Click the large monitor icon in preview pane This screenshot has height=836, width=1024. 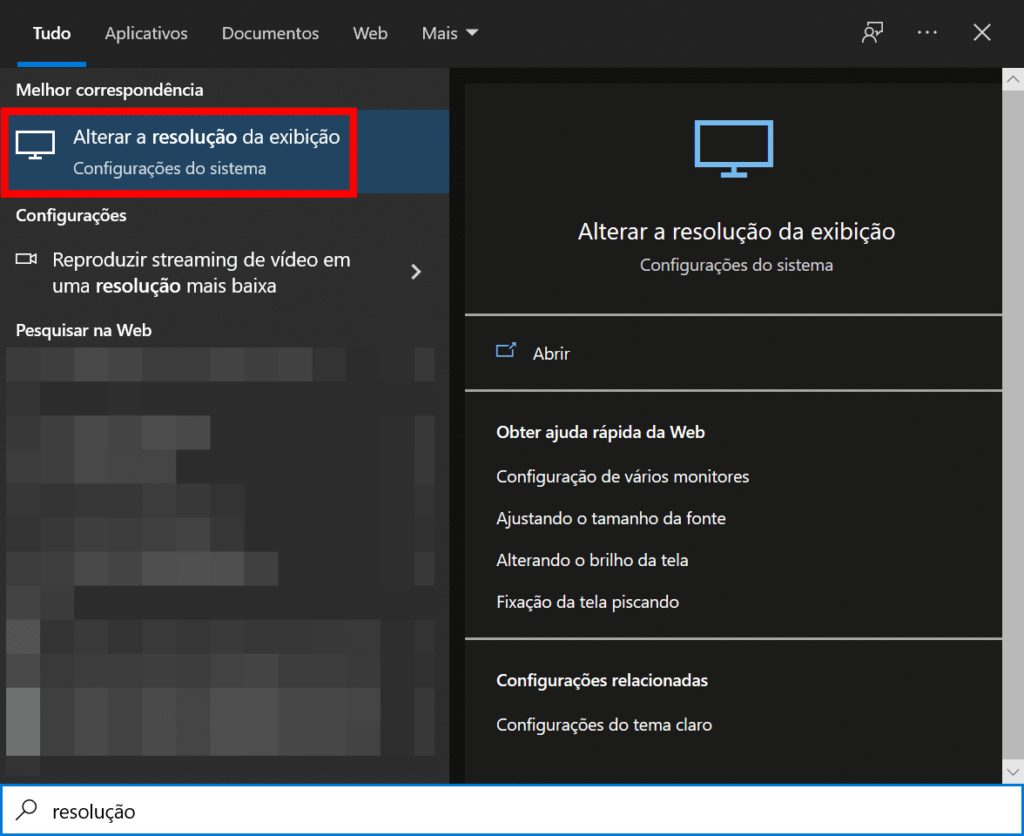(x=735, y=148)
